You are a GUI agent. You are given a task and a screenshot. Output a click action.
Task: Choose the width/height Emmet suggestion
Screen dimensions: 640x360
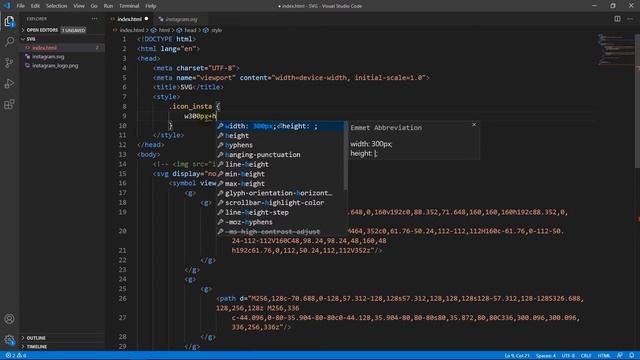coord(280,126)
